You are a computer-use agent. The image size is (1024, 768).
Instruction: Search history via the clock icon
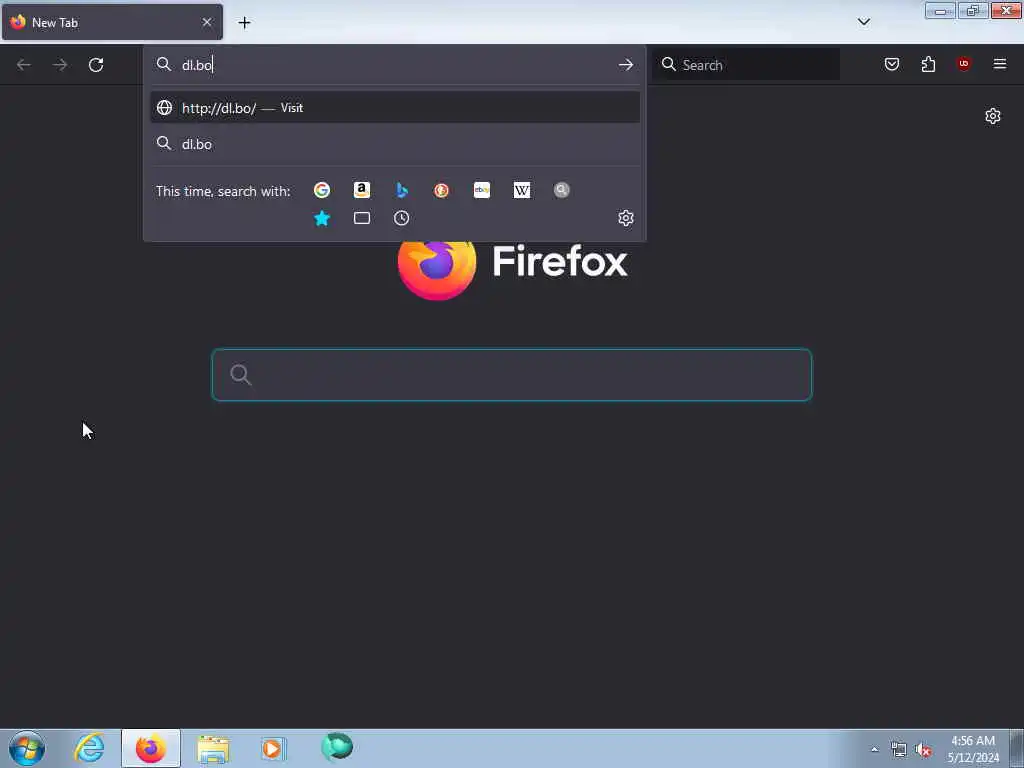coord(402,218)
